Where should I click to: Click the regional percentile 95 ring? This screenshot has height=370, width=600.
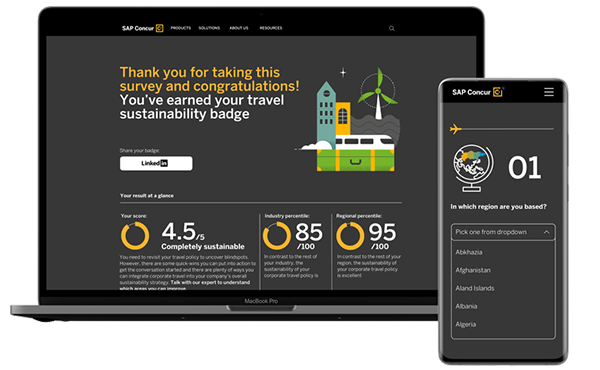350,236
